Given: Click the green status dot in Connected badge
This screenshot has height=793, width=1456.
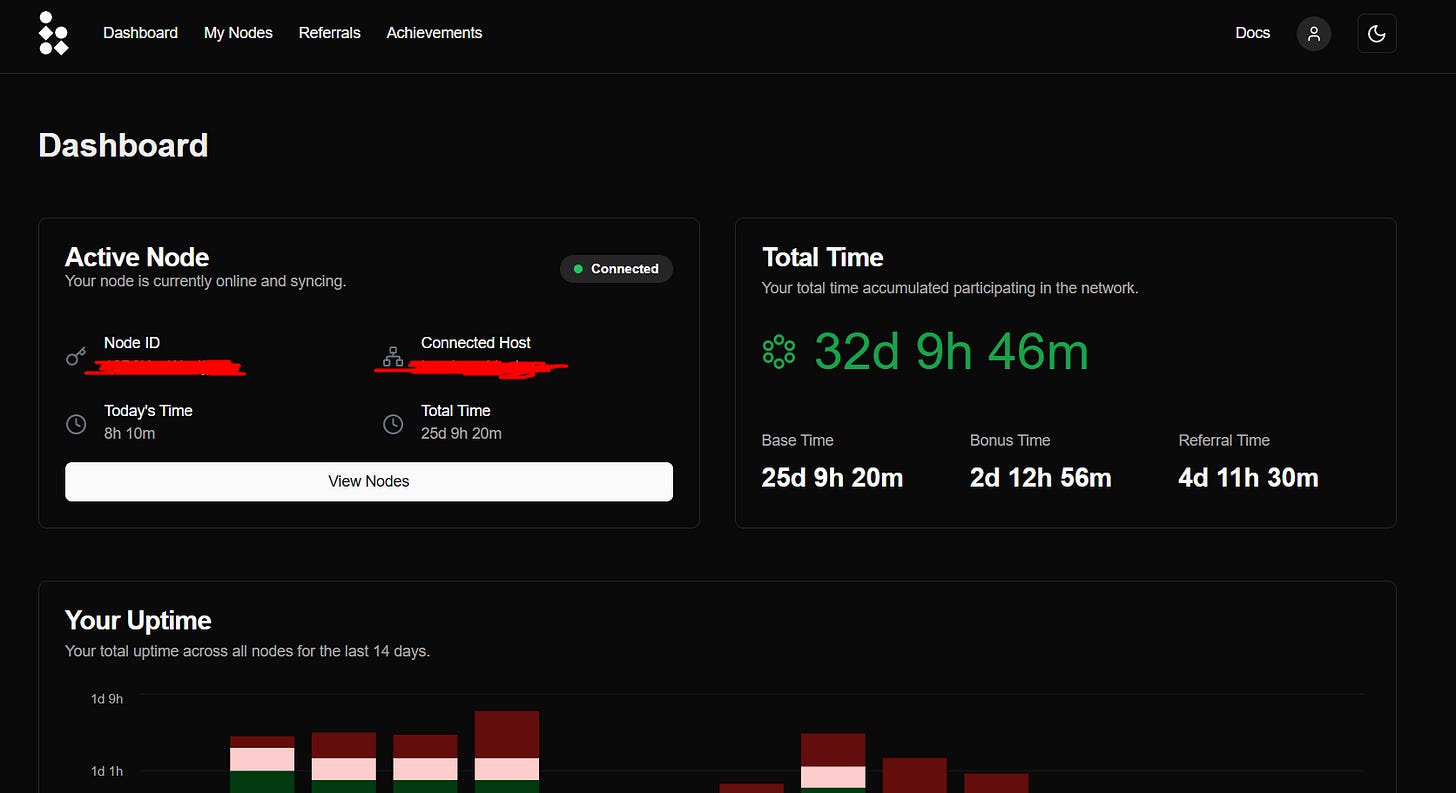Looking at the screenshot, I should tap(578, 269).
